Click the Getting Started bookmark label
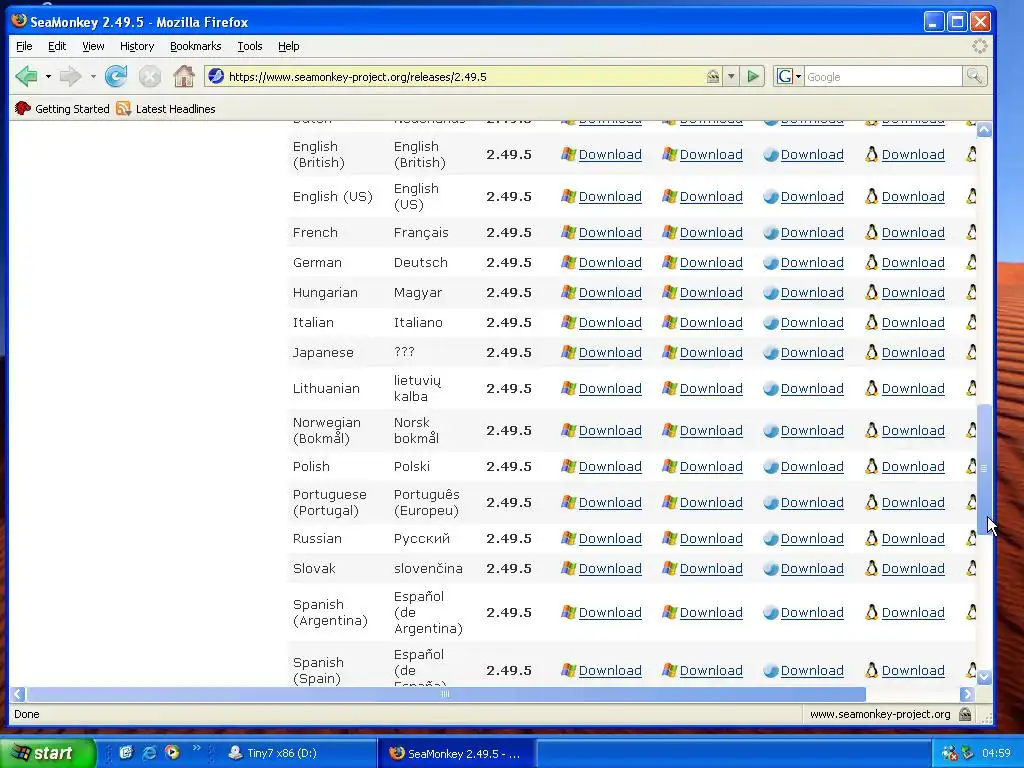This screenshot has height=768, width=1024. click(72, 108)
